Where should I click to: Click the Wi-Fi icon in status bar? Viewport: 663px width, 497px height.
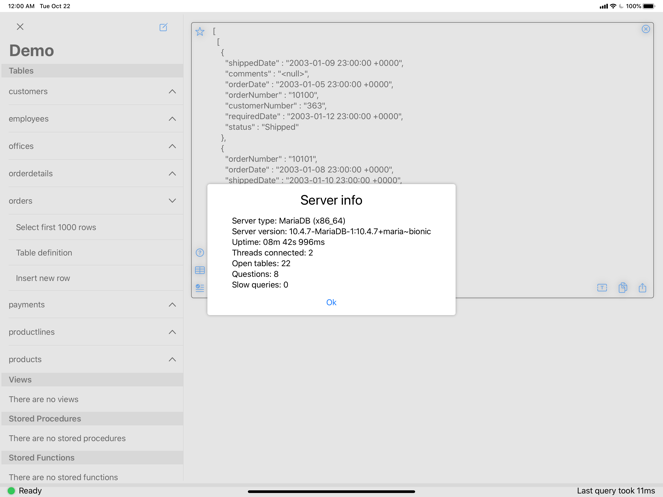click(613, 6)
